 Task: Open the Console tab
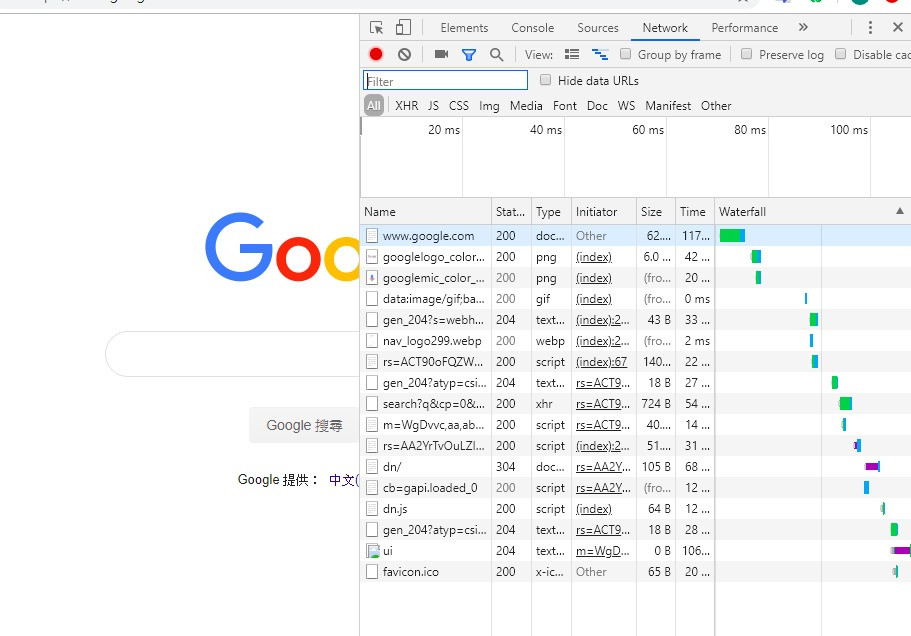[532, 28]
